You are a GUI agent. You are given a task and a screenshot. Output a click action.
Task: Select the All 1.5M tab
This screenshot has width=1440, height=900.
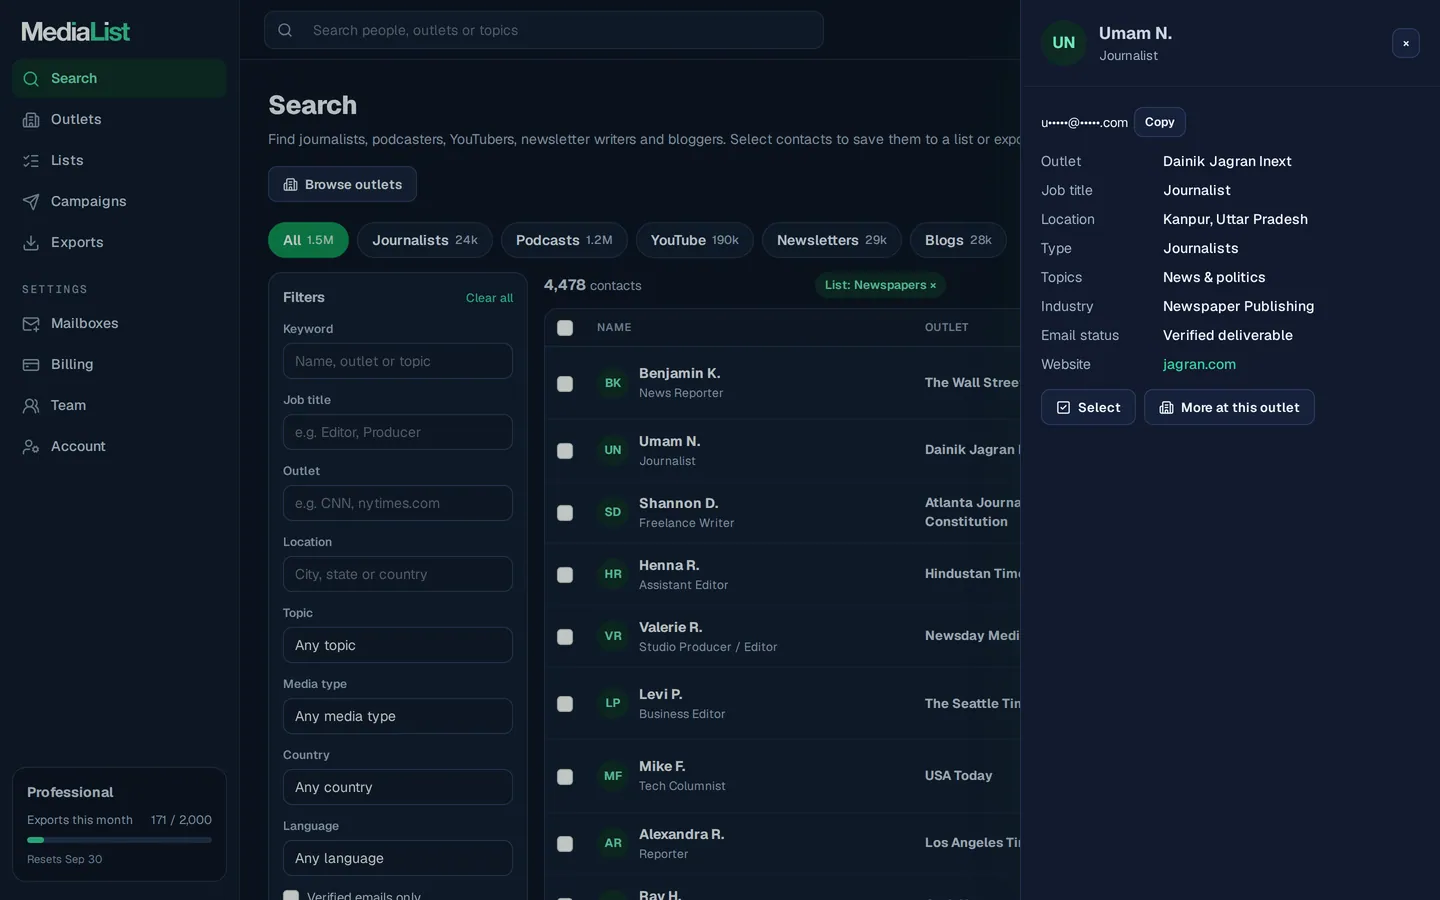[308, 240]
